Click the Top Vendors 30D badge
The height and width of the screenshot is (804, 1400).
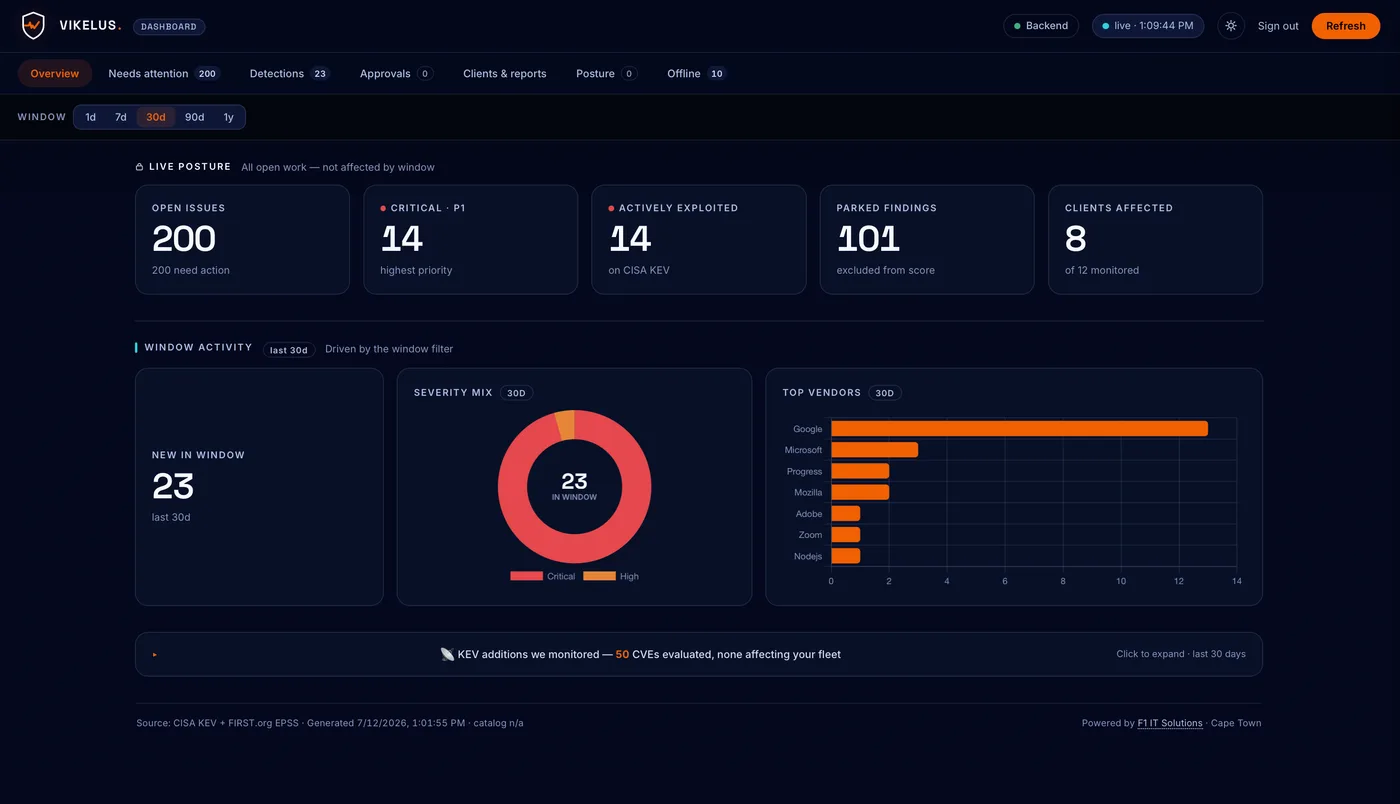(885, 393)
